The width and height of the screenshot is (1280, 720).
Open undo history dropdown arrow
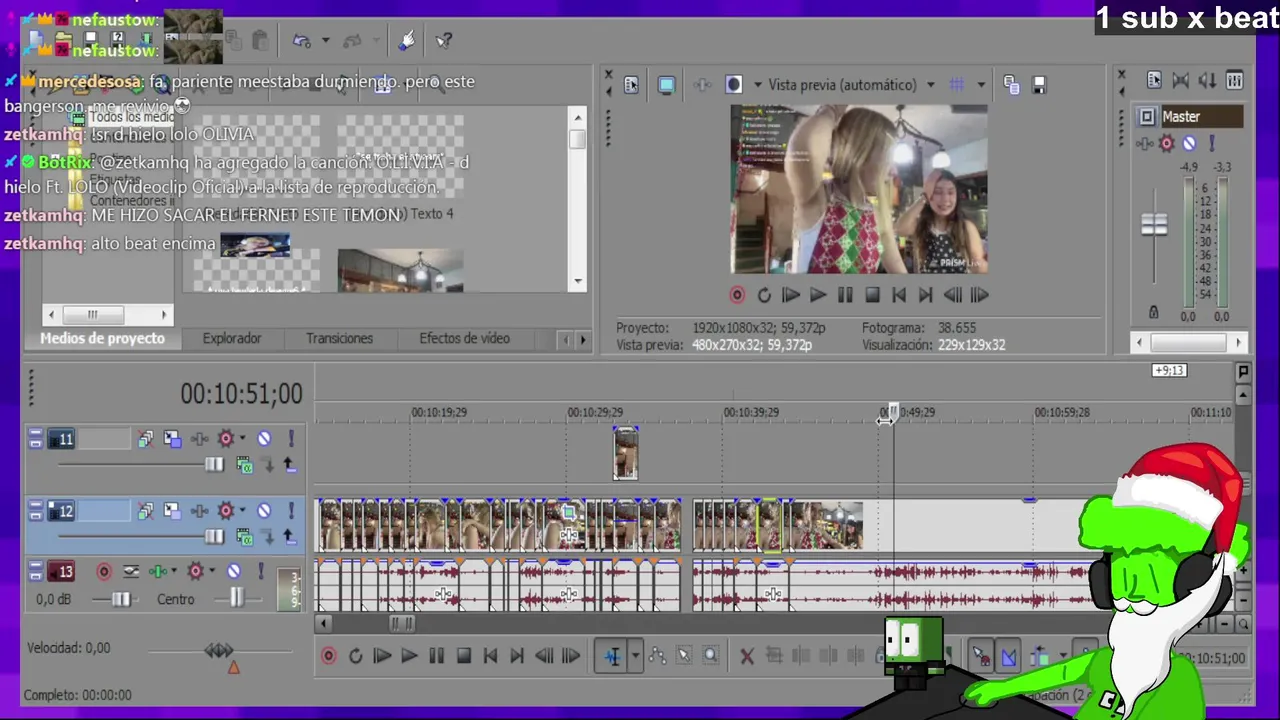pyautogui.click(x=326, y=41)
